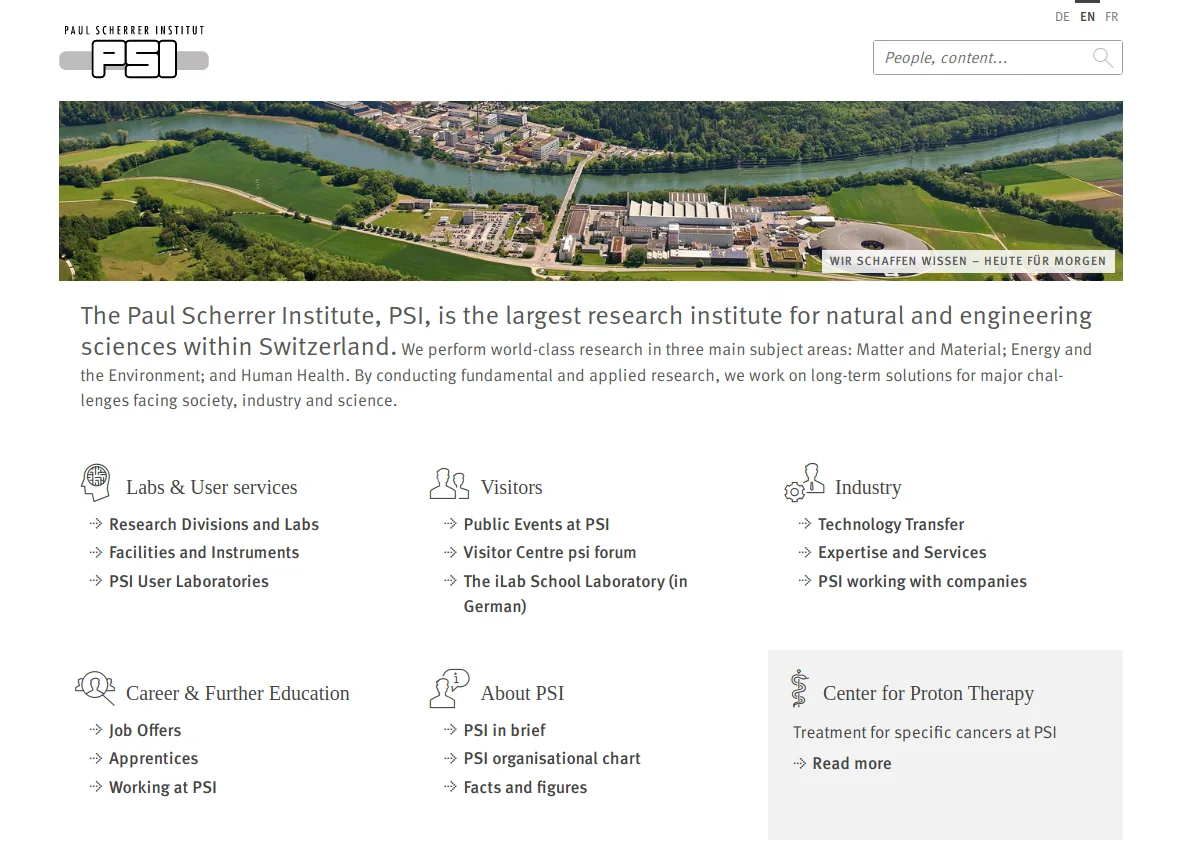Focus the People, content search field
This screenshot has width=1182, height=855.
[997, 58]
